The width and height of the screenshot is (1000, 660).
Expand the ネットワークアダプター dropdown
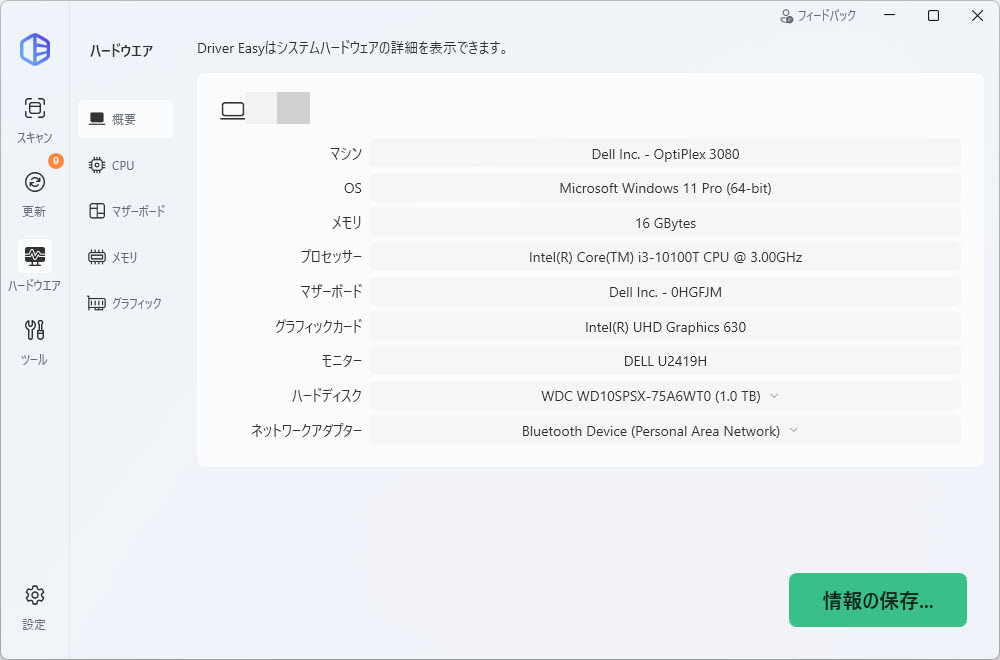(x=793, y=430)
